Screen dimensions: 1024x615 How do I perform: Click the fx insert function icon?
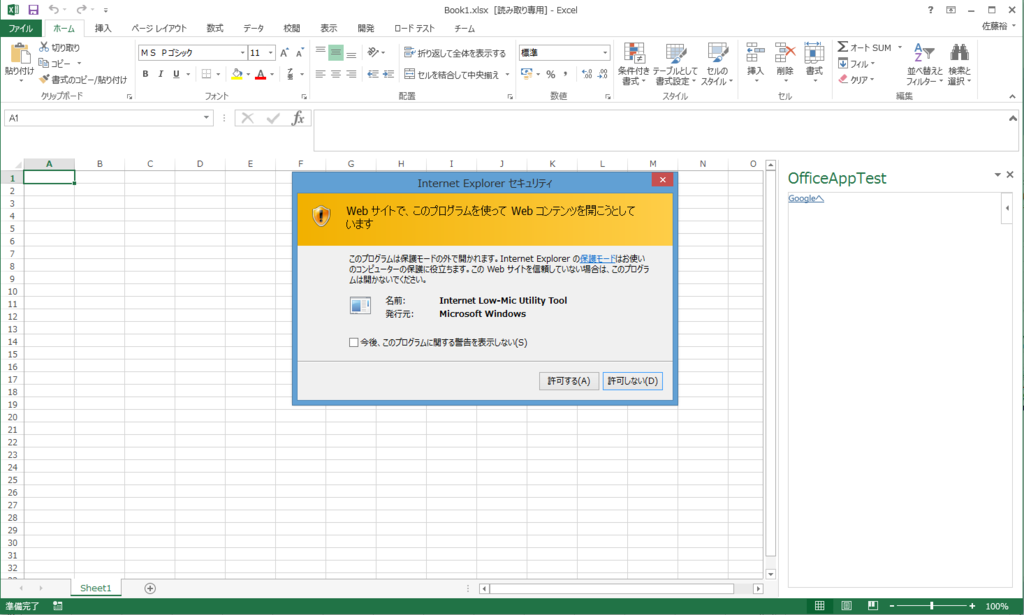(x=299, y=117)
